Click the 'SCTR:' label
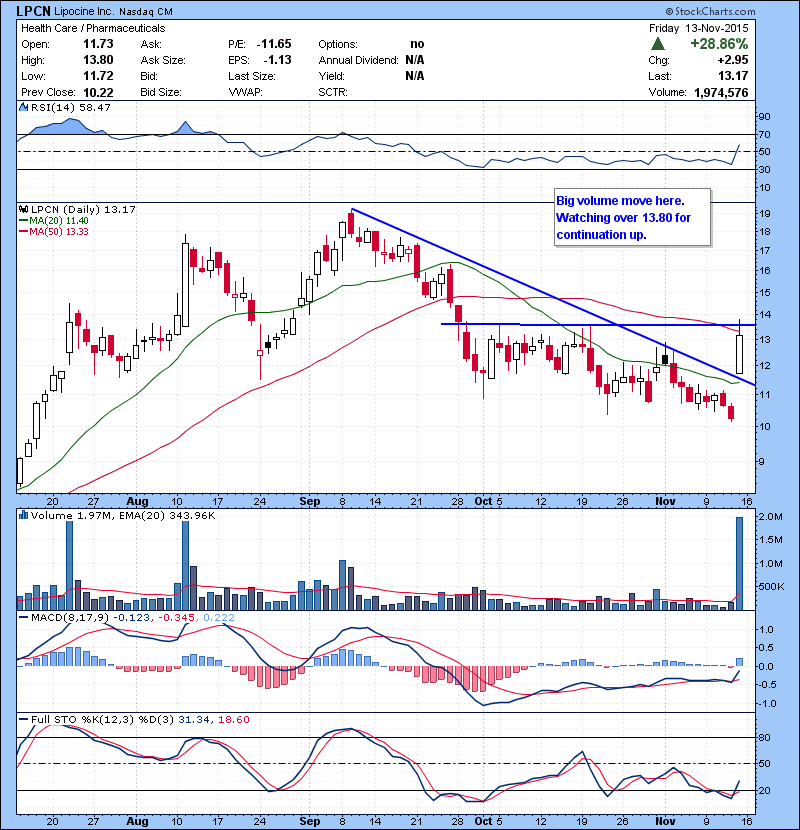Viewport: 800px width, 830px height. (333, 92)
